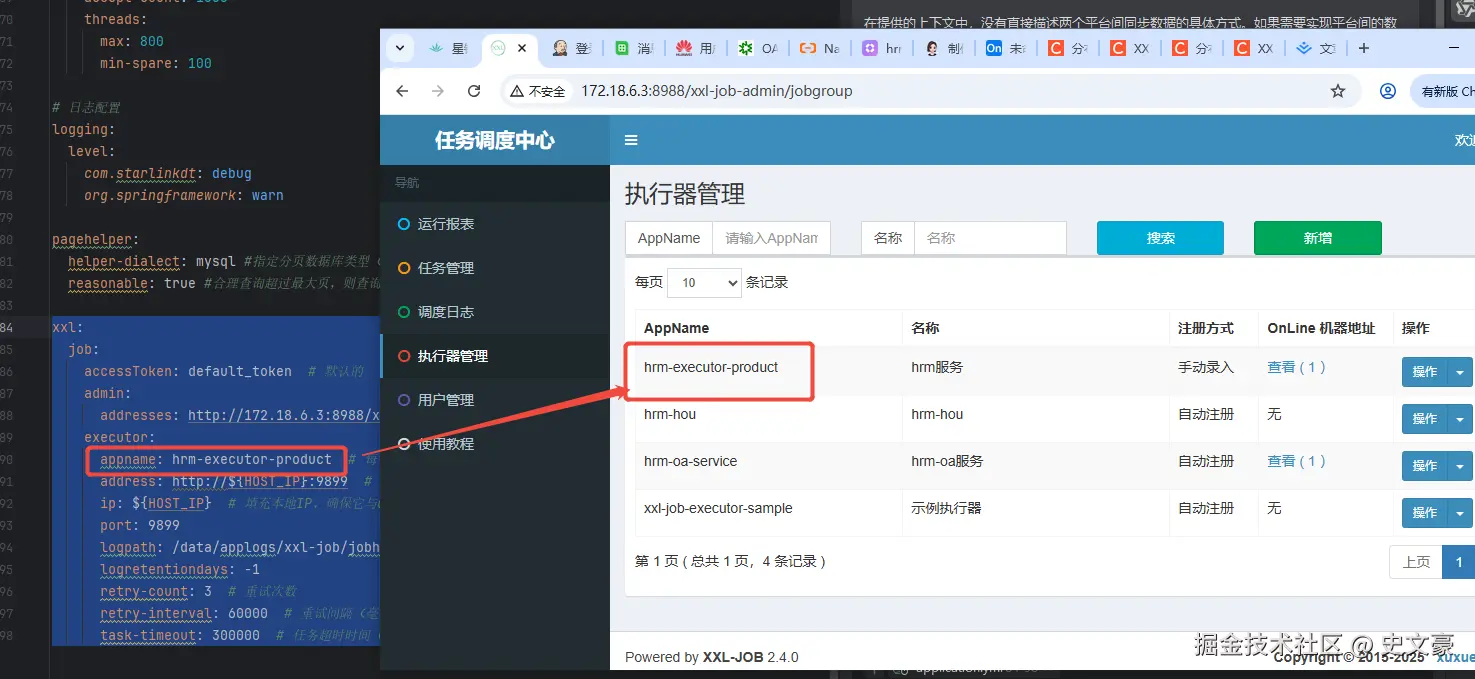1475x679 pixels.
Task: Expand 操作 caret for hrm-hou row
Action: (1460, 419)
